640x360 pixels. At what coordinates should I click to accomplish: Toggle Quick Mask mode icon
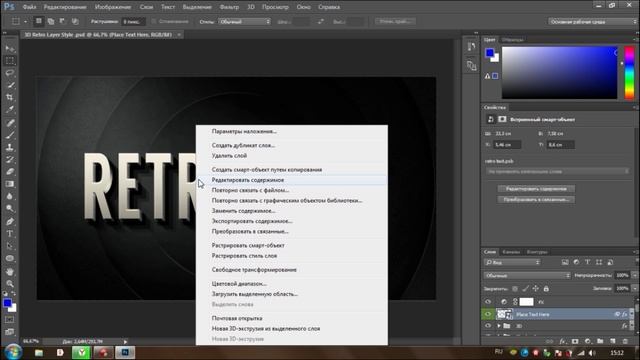coord(9,320)
